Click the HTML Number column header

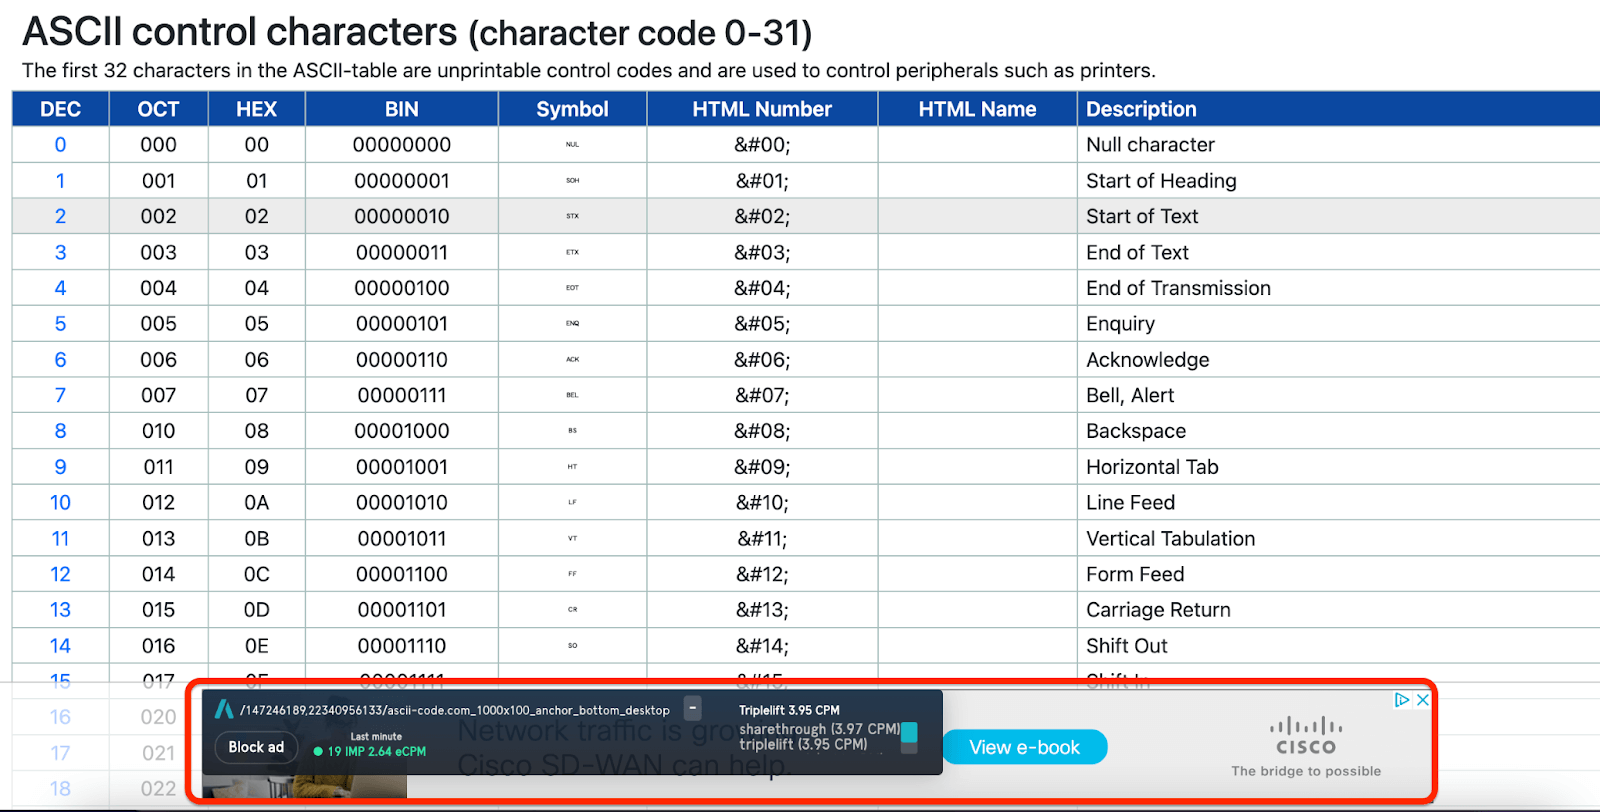tap(762, 109)
